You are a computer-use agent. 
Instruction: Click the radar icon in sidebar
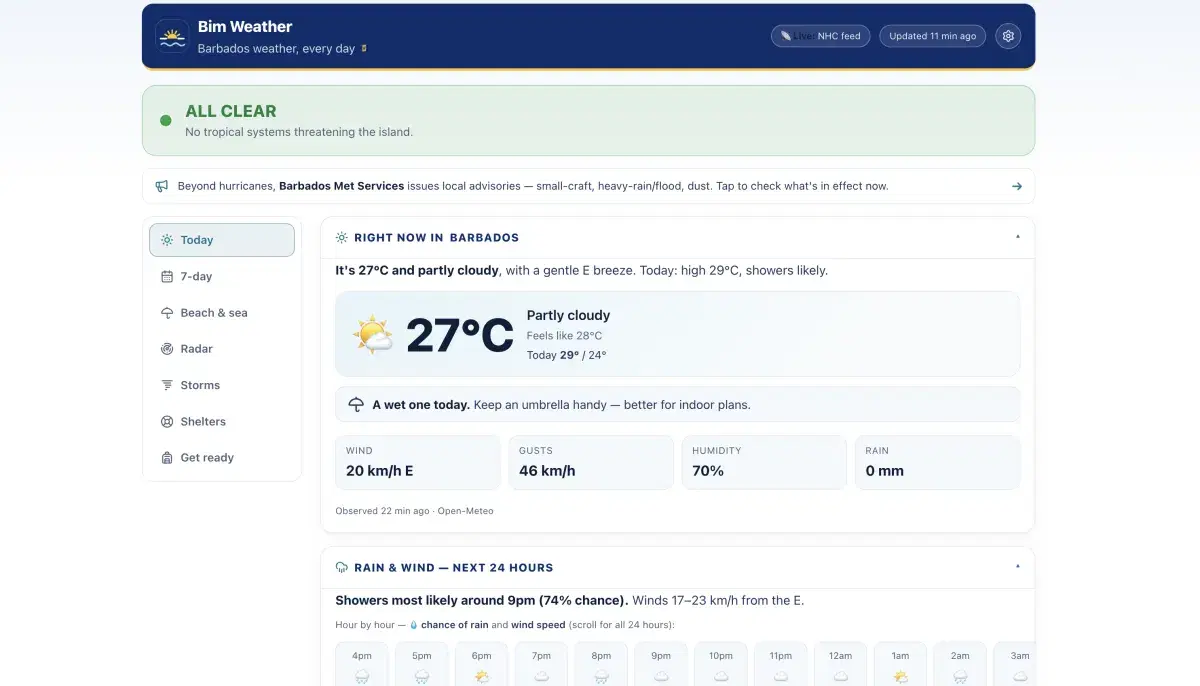[x=167, y=349]
